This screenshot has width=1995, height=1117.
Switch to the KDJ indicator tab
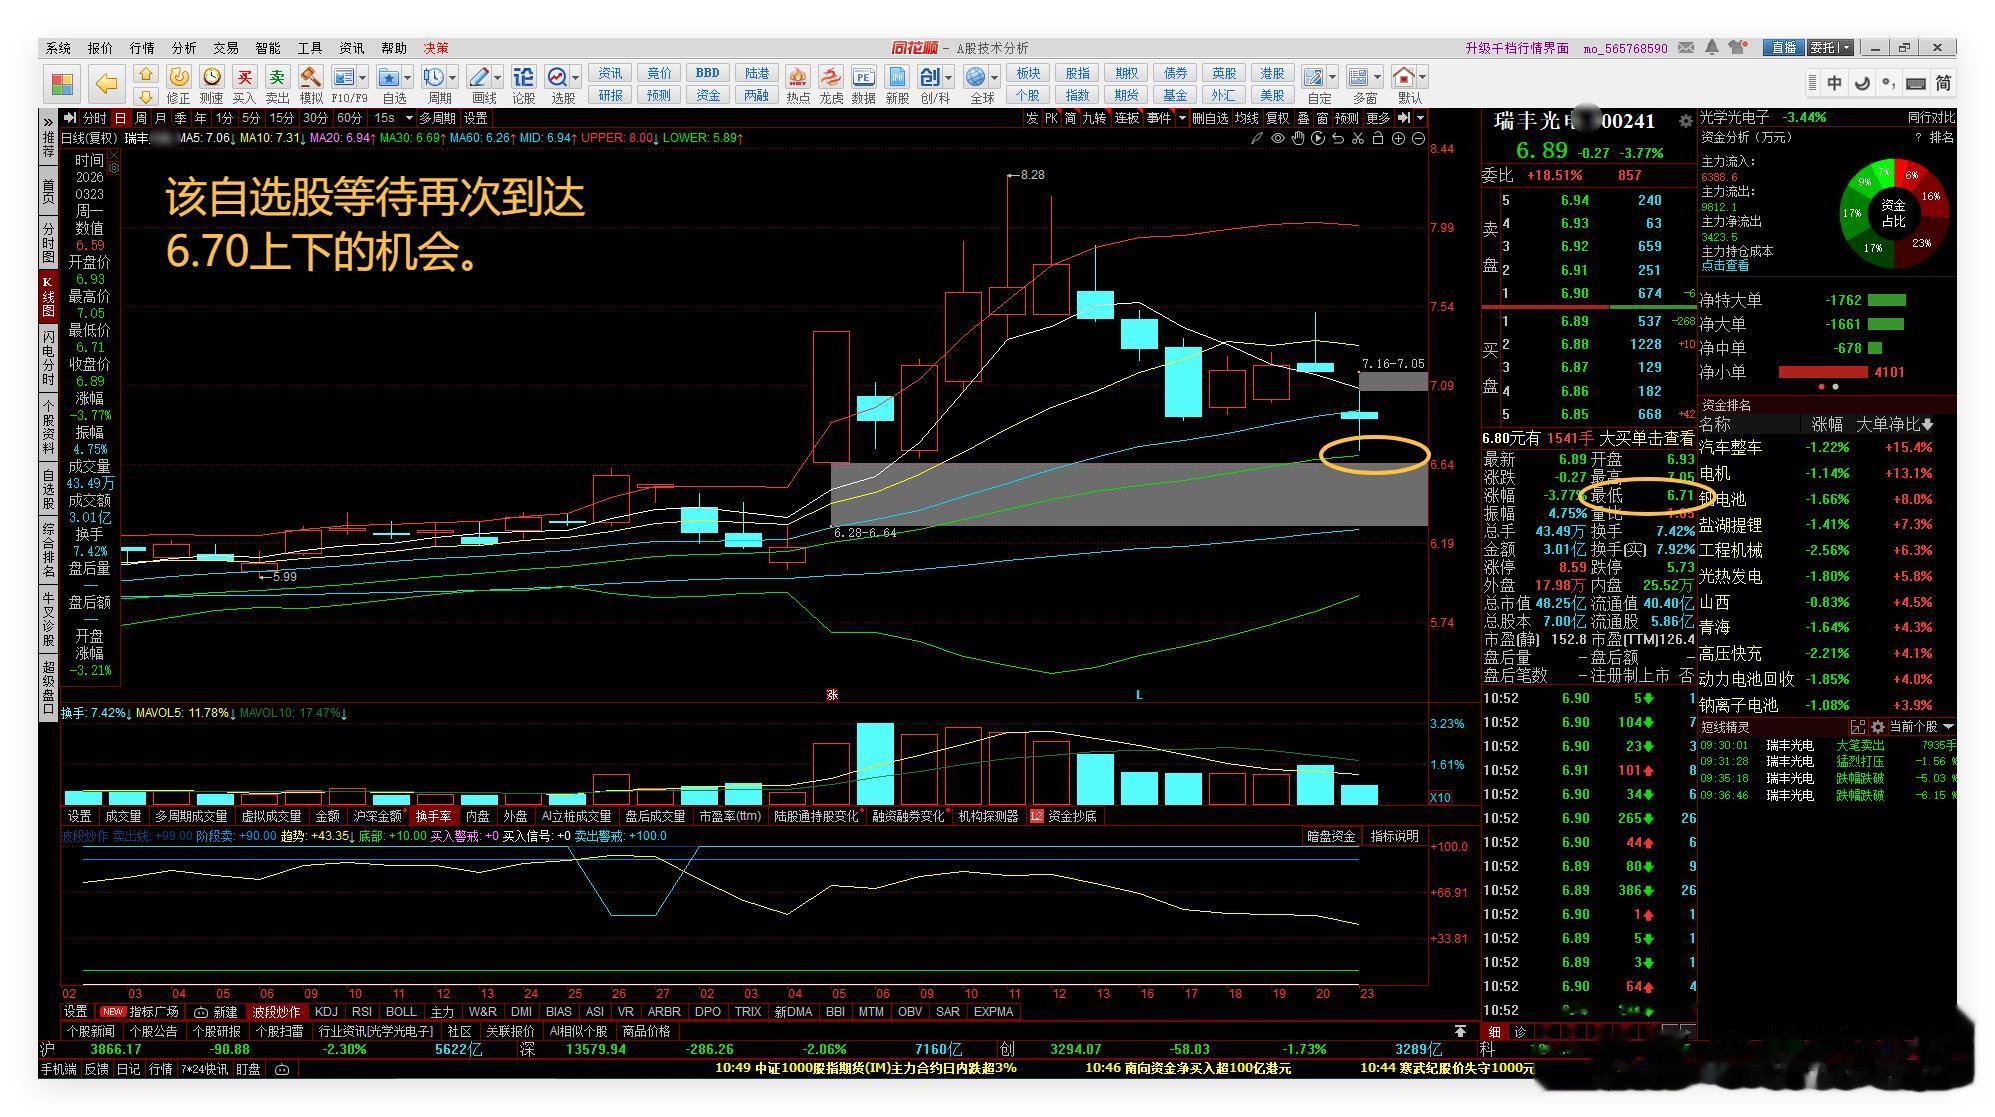pos(326,1011)
